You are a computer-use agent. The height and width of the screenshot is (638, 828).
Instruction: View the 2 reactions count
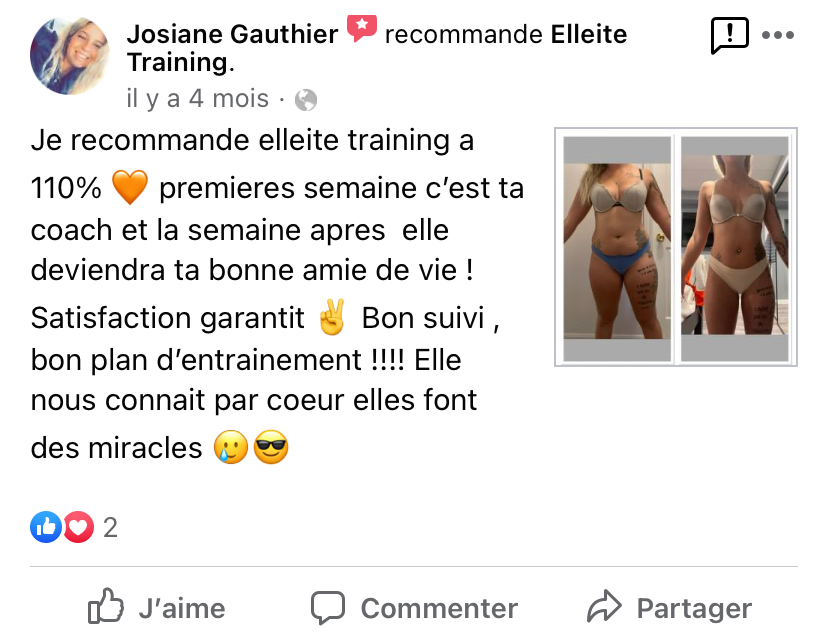pos(110,528)
